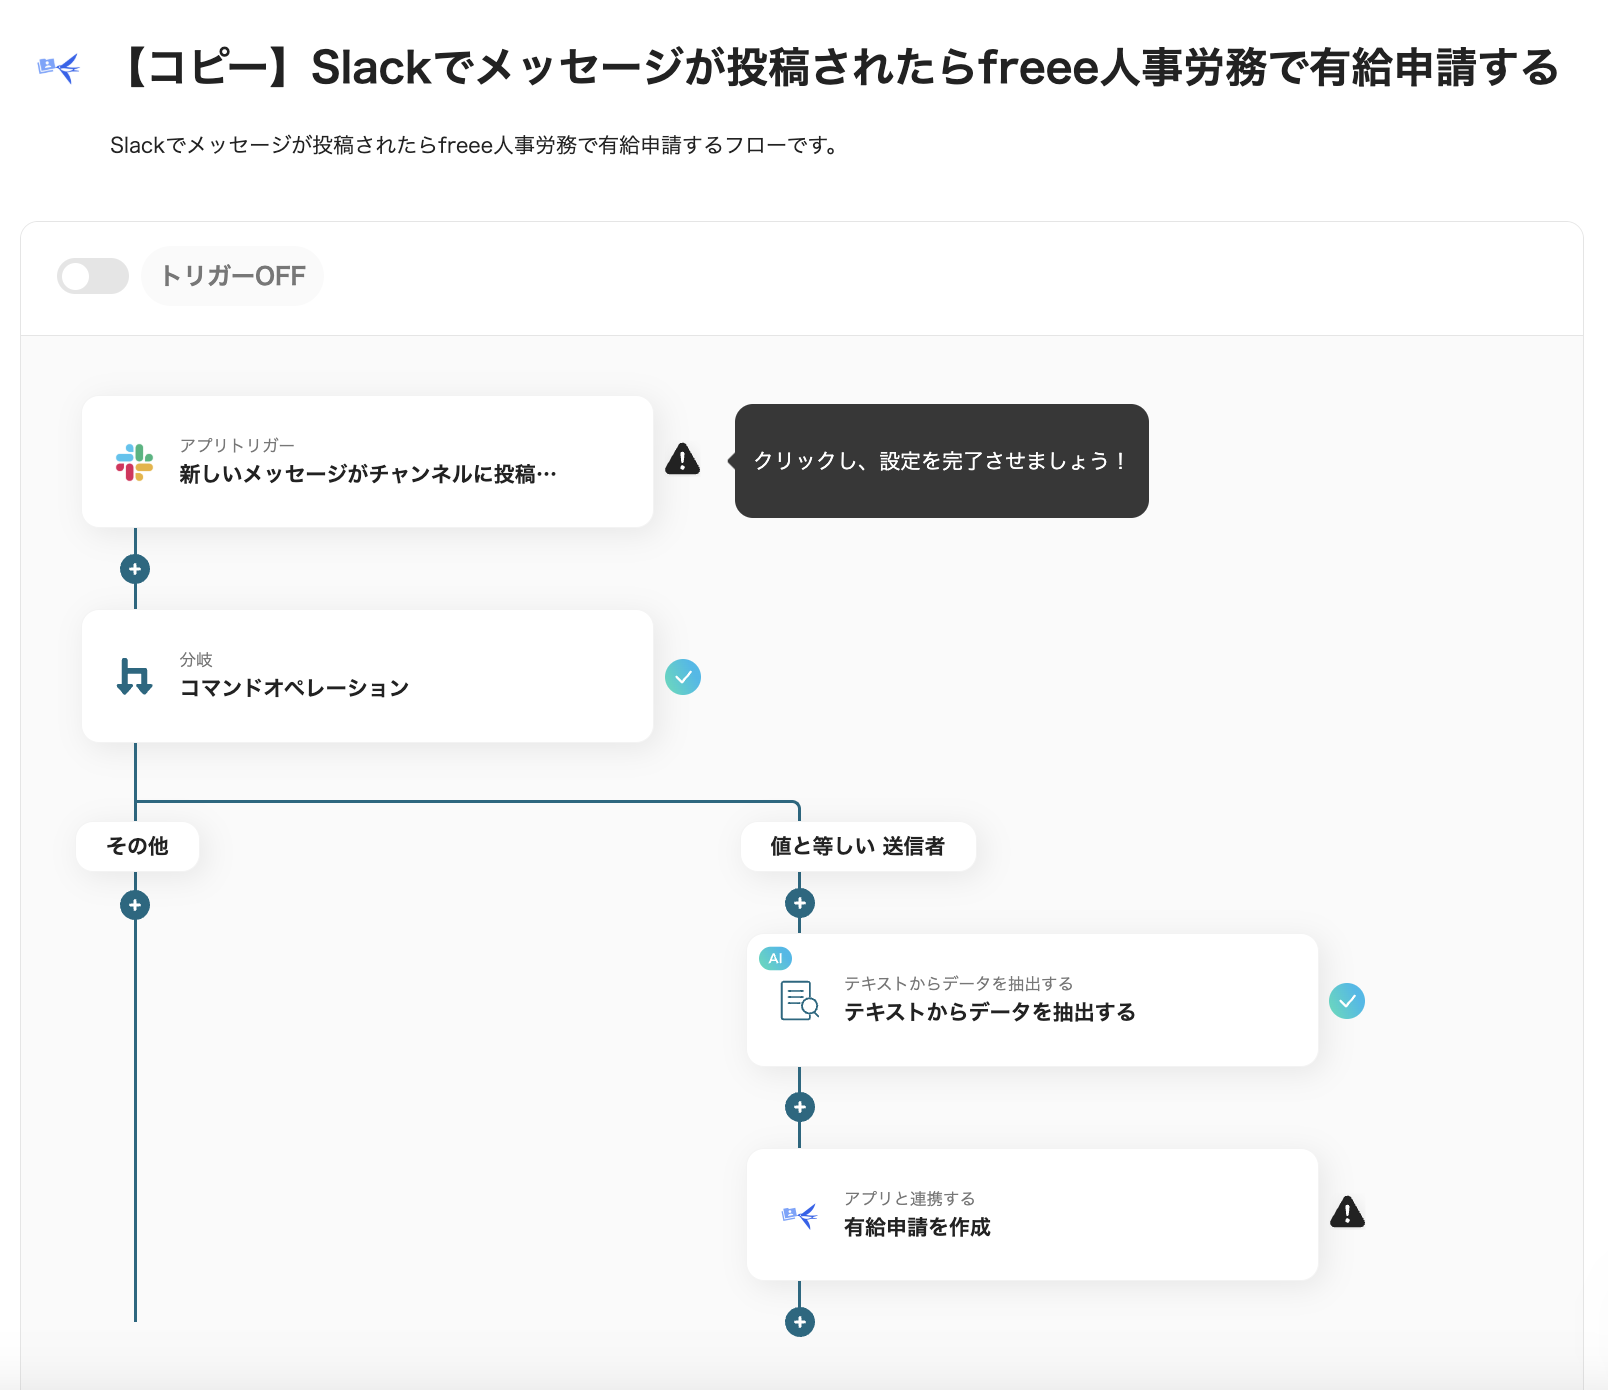Screen dimensions: 1608x1390
Task: Click the warning icon beside the Slack trigger
Action: 683,460
